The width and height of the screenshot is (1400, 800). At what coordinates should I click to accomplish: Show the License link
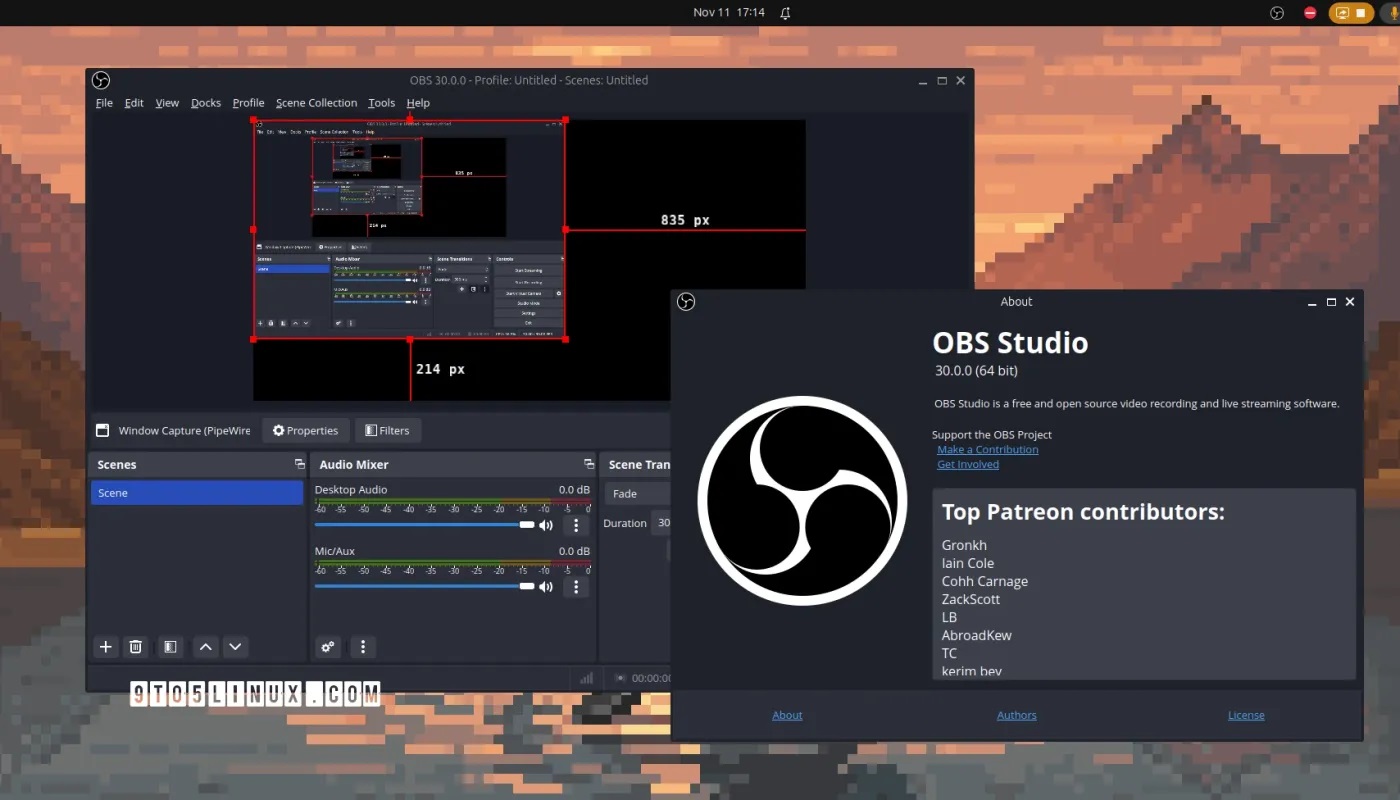(x=1246, y=715)
